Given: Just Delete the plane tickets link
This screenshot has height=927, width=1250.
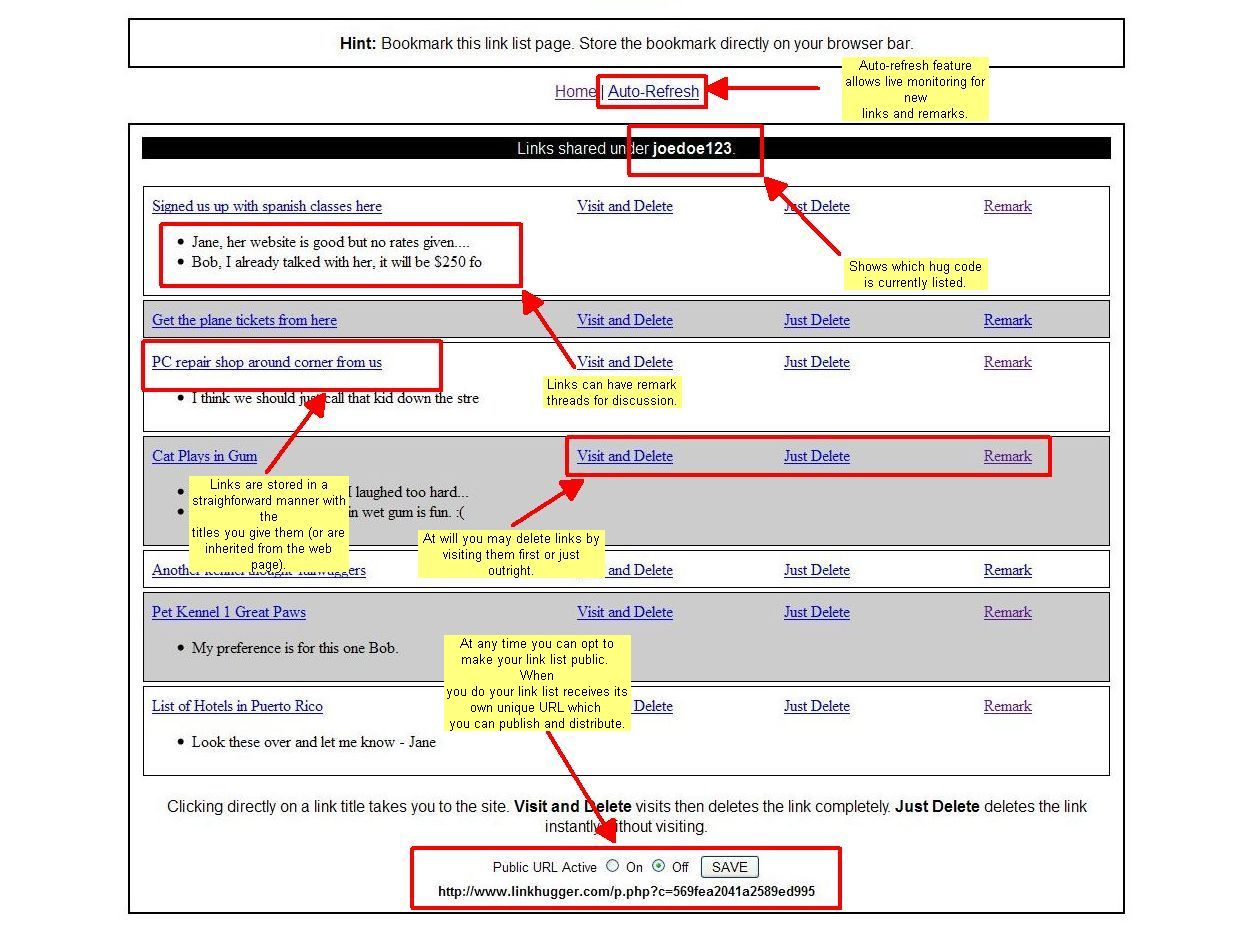Looking at the screenshot, I should (x=817, y=320).
